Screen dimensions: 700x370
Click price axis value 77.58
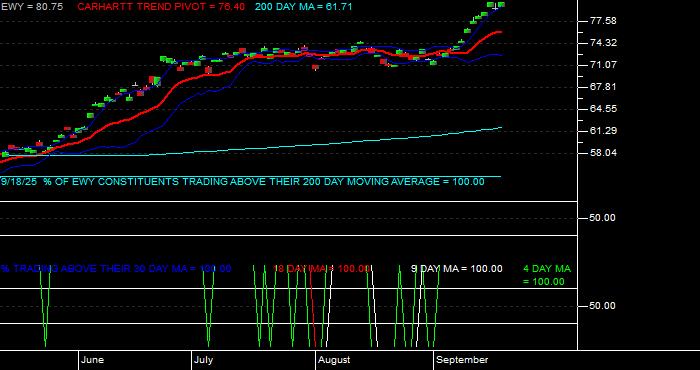603,21
